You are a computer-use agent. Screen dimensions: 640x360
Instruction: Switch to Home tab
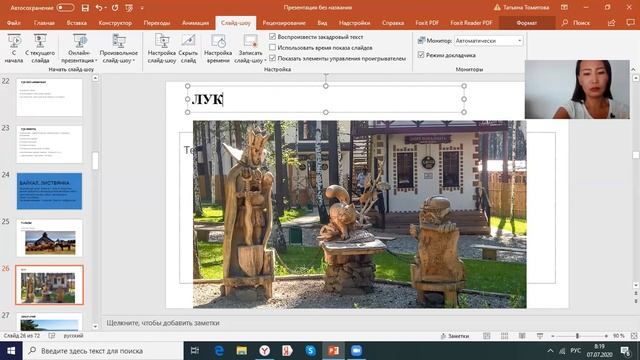coord(44,23)
